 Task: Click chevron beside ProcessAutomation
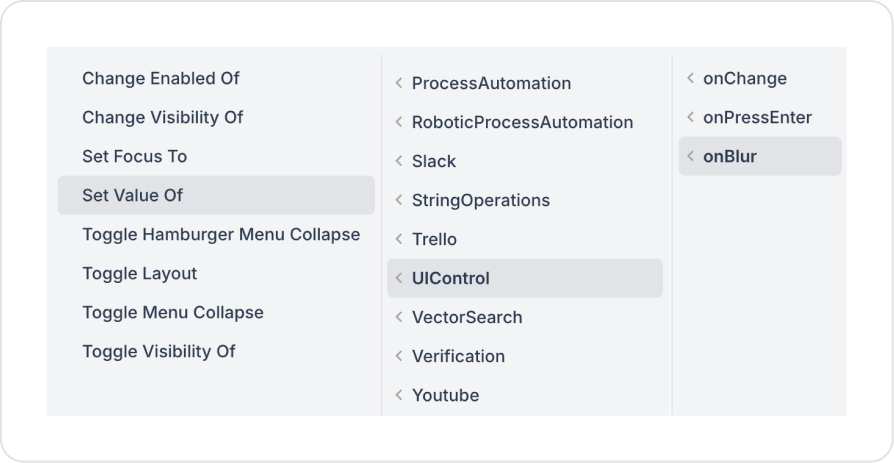[399, 84]
